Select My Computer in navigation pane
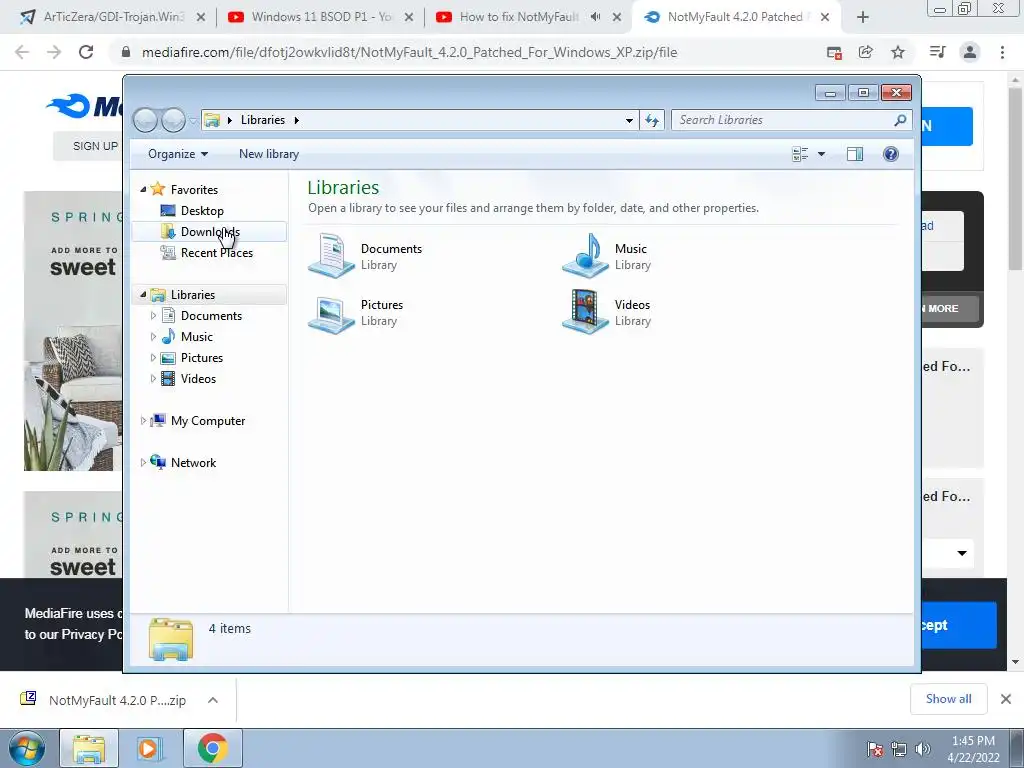The width and height of the screenshot is (1024, 768). click(208, 421)
